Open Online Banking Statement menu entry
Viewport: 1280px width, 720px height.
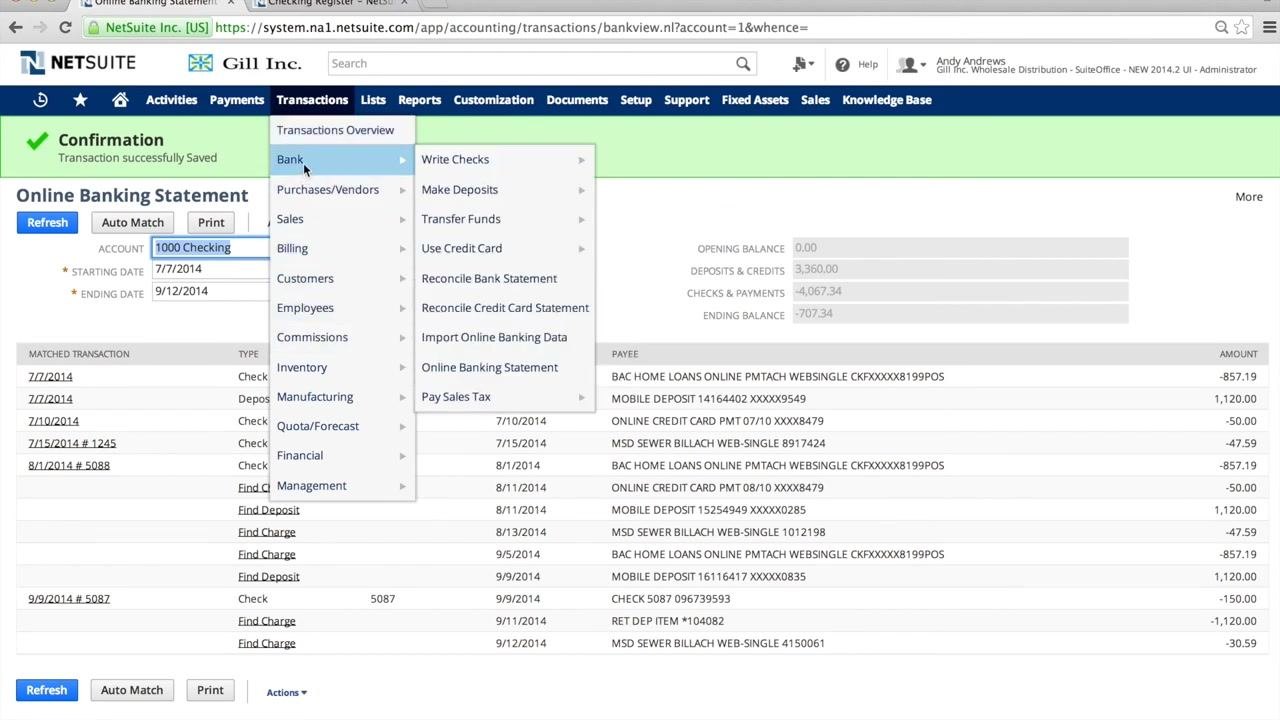pyautogui.click(x=489, y=368)
